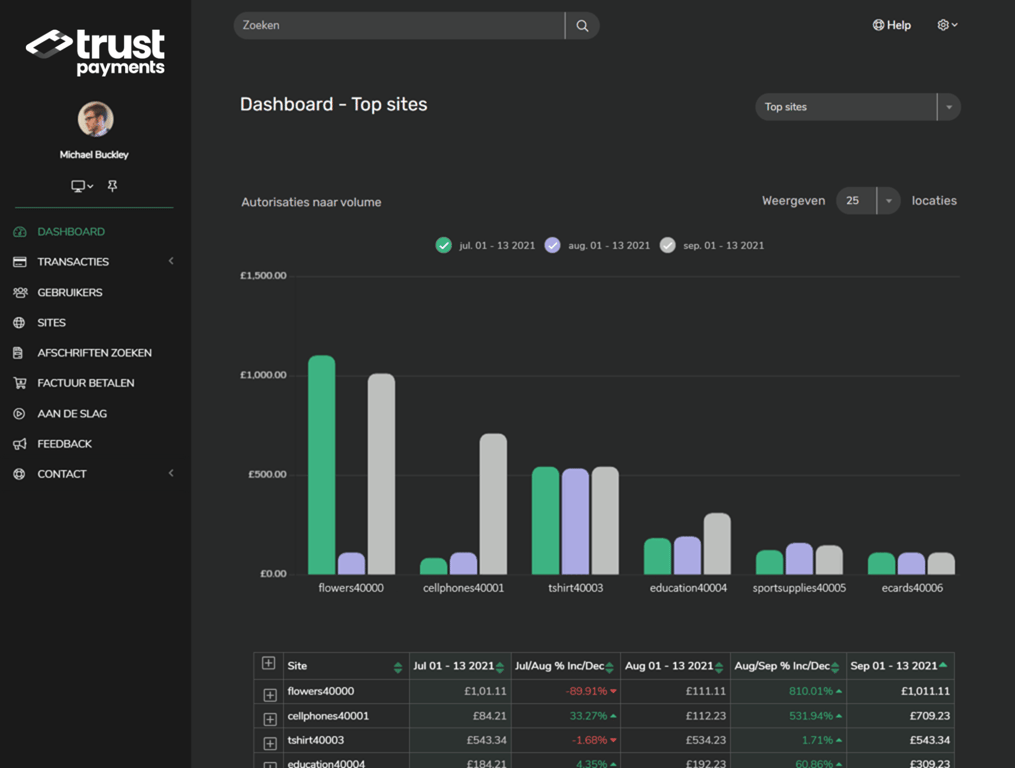The image size is (1015, 768).
Task: Click the Gebruikers people icon
Action: point(19,293)
